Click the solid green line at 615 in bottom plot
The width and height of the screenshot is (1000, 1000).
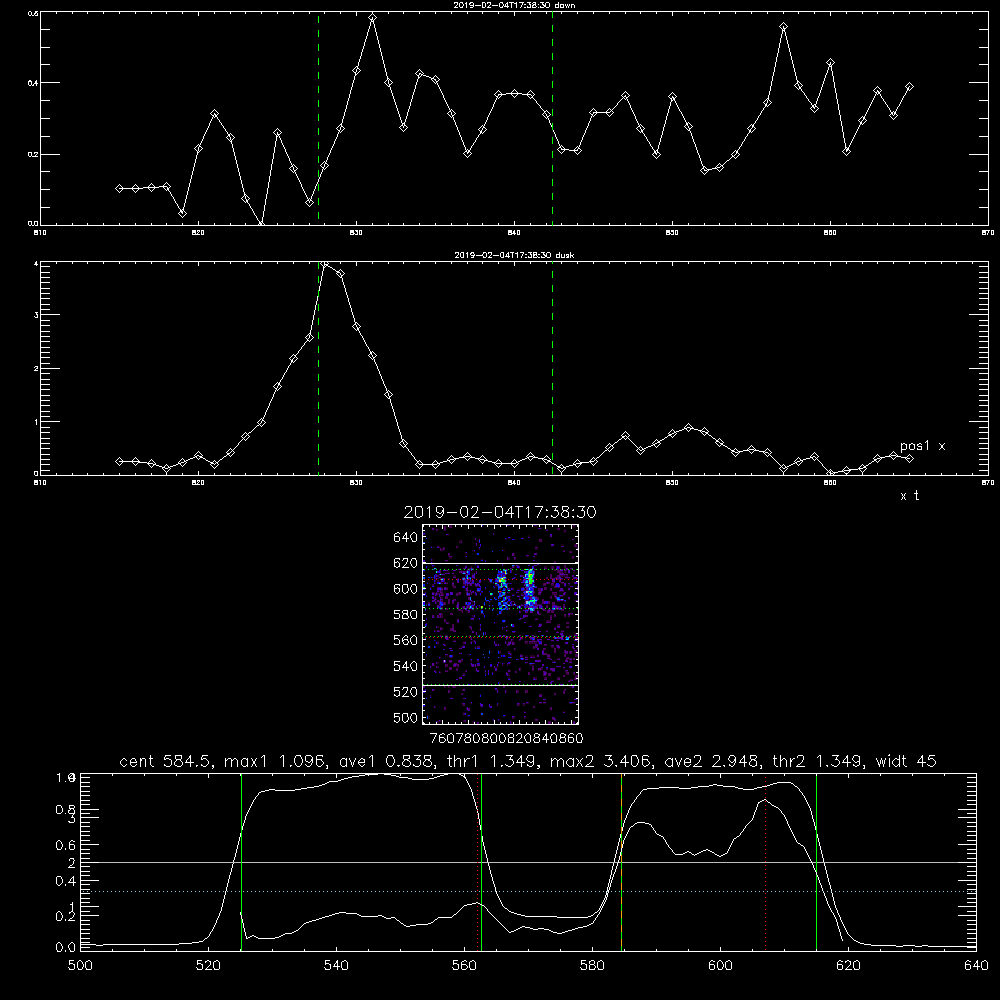[x=816, y=862]
